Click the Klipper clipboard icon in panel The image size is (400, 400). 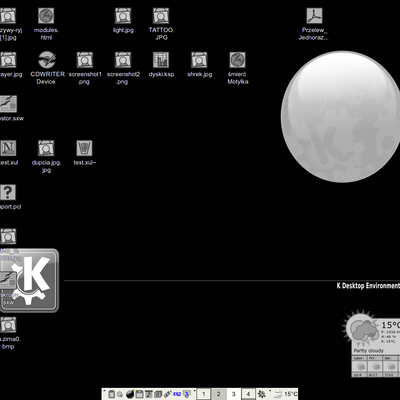point(111,394)
